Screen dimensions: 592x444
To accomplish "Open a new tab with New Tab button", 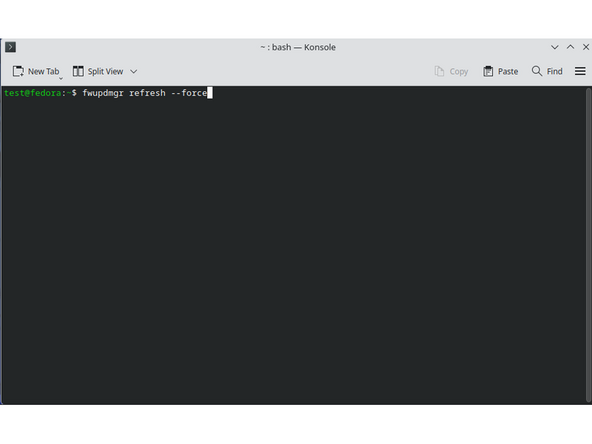I will [36, 71].
